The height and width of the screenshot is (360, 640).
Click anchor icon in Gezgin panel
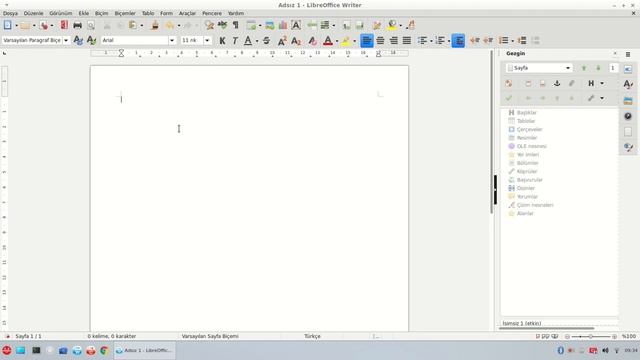pyautogui.click(x=557, y=83)
